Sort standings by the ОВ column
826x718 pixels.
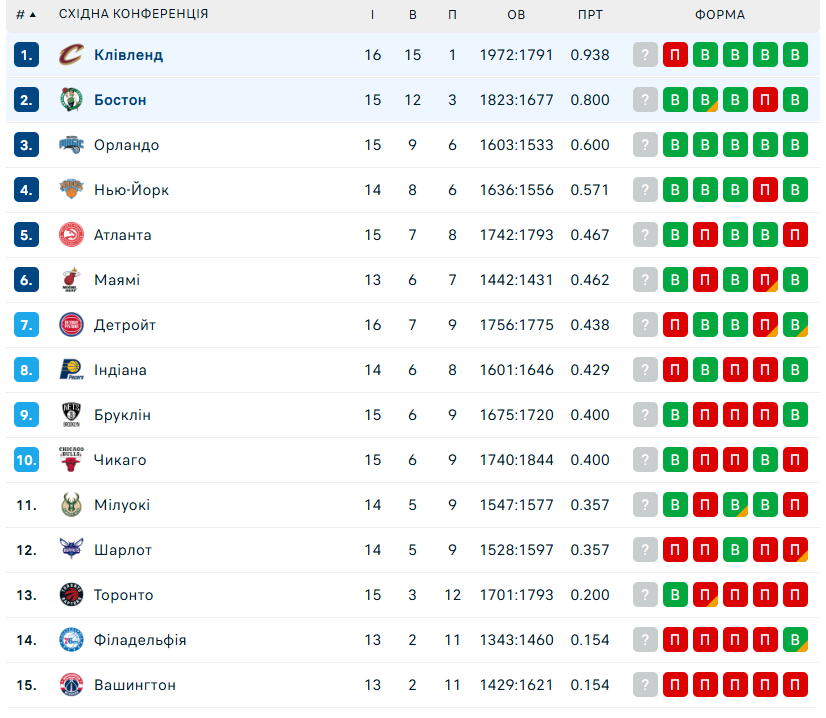(x=516, y=15)
